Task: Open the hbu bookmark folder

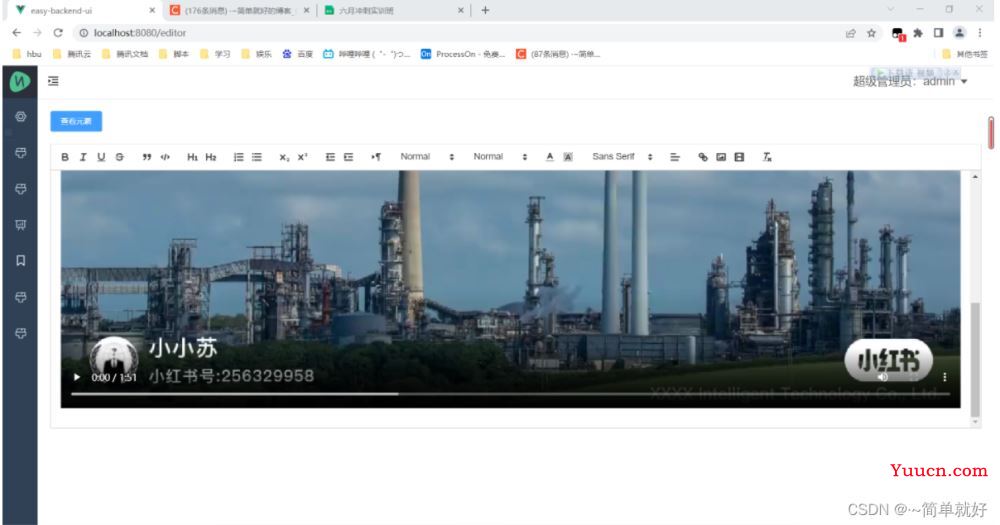Action: (x=27, y=54)
